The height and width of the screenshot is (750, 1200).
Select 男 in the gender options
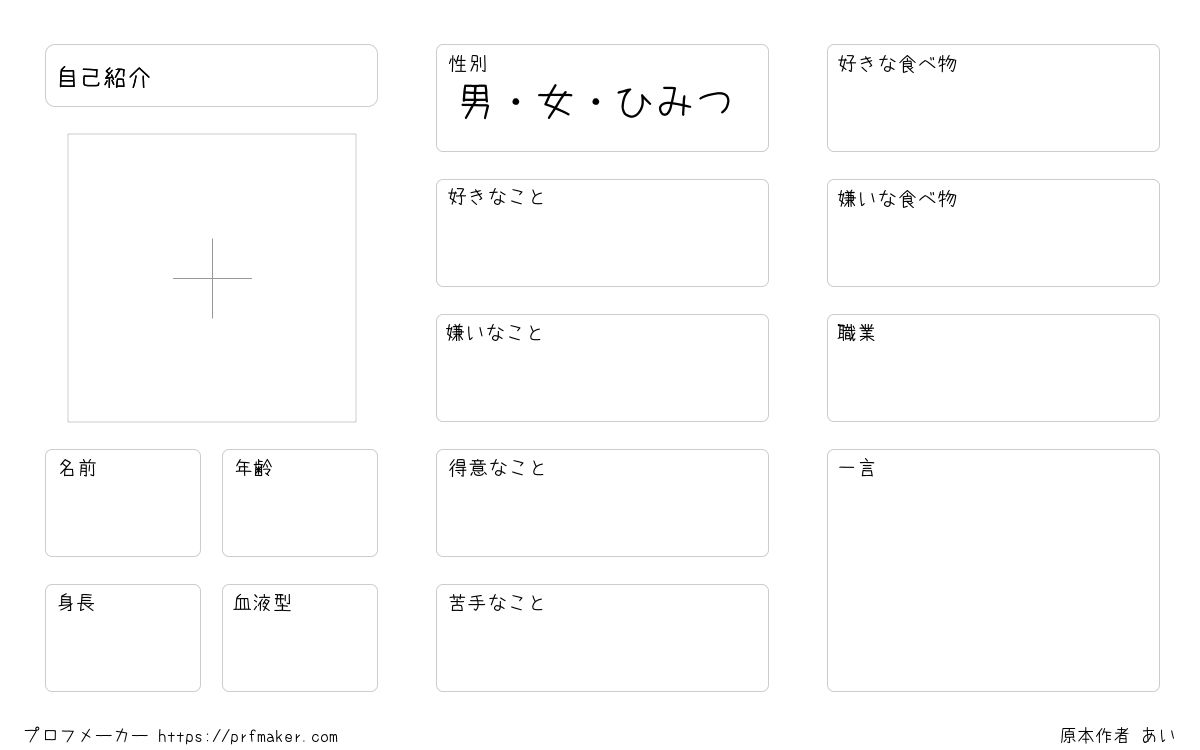click(x=477, y=102)
